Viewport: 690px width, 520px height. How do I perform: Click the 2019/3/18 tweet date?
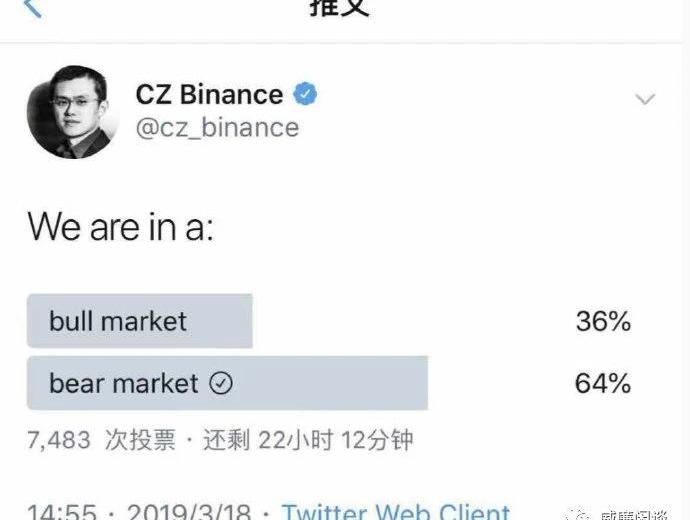pos(192,513)
